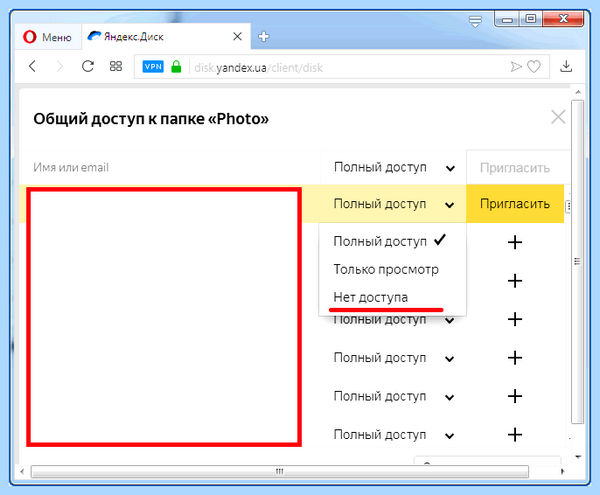Screen dimensions: 600x495
Task: Click the horizontal scrollbar thumb
Action: coord(280,471)
